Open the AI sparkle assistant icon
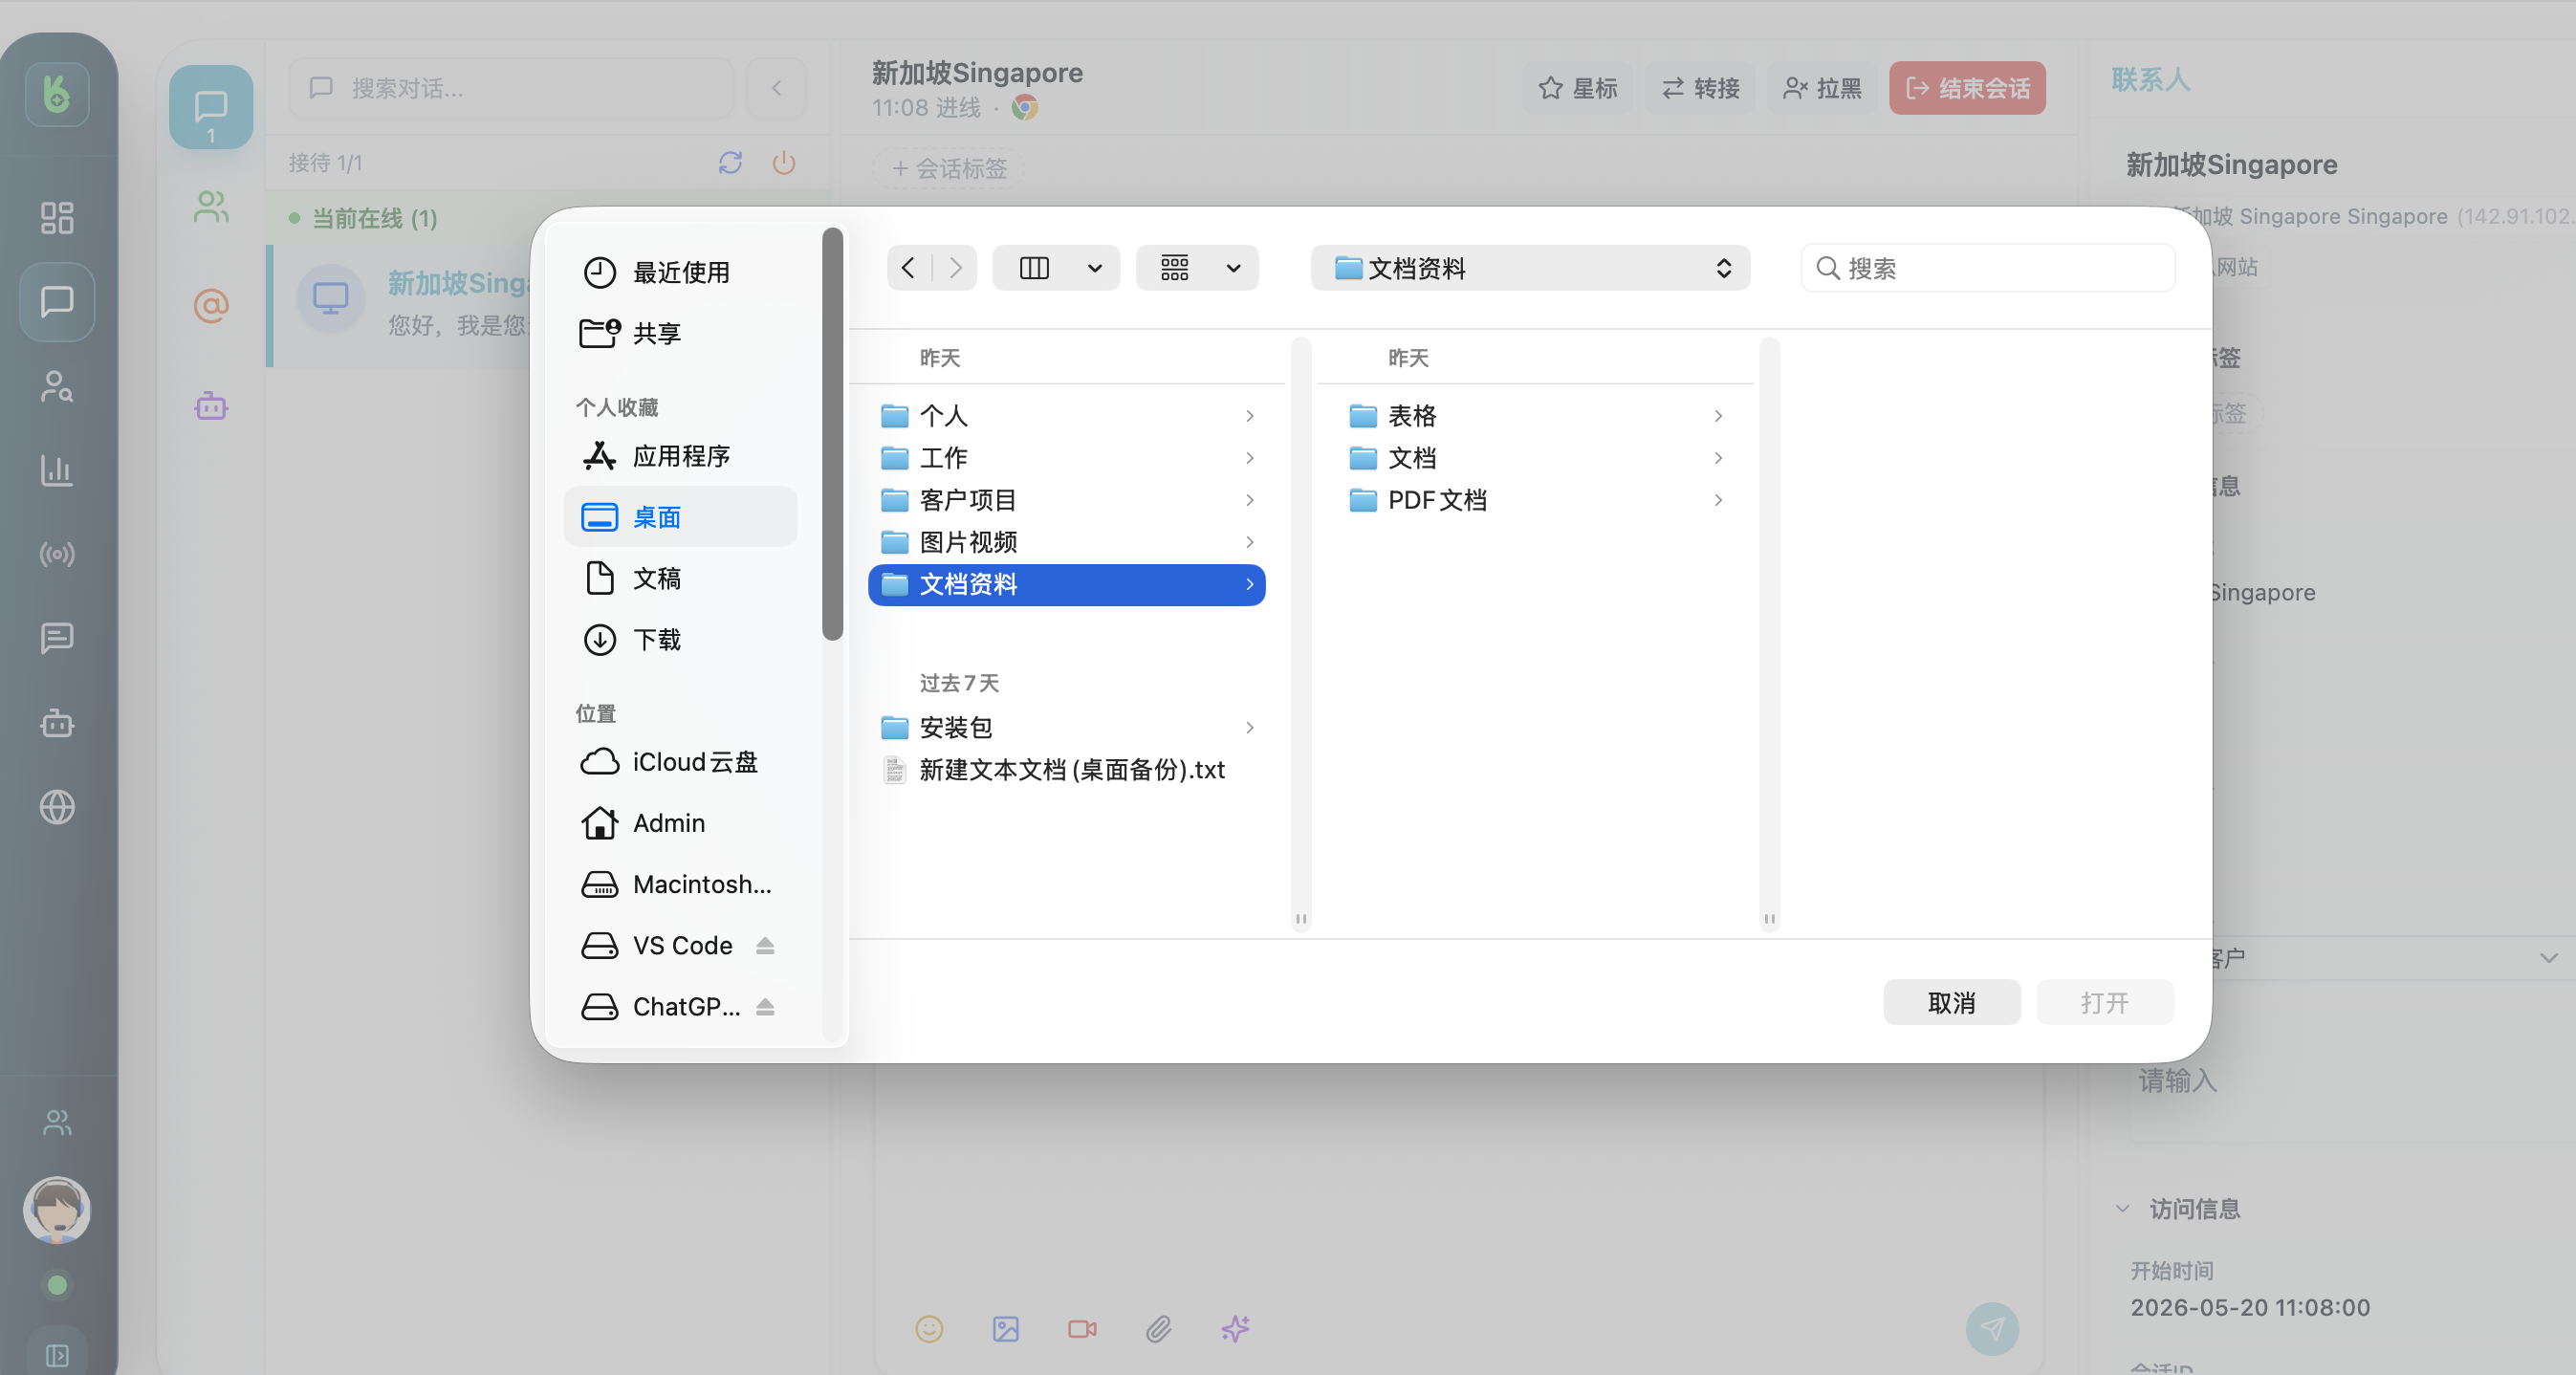The height and width of the screenshot is (1375, 2576). point(1235,1329)
